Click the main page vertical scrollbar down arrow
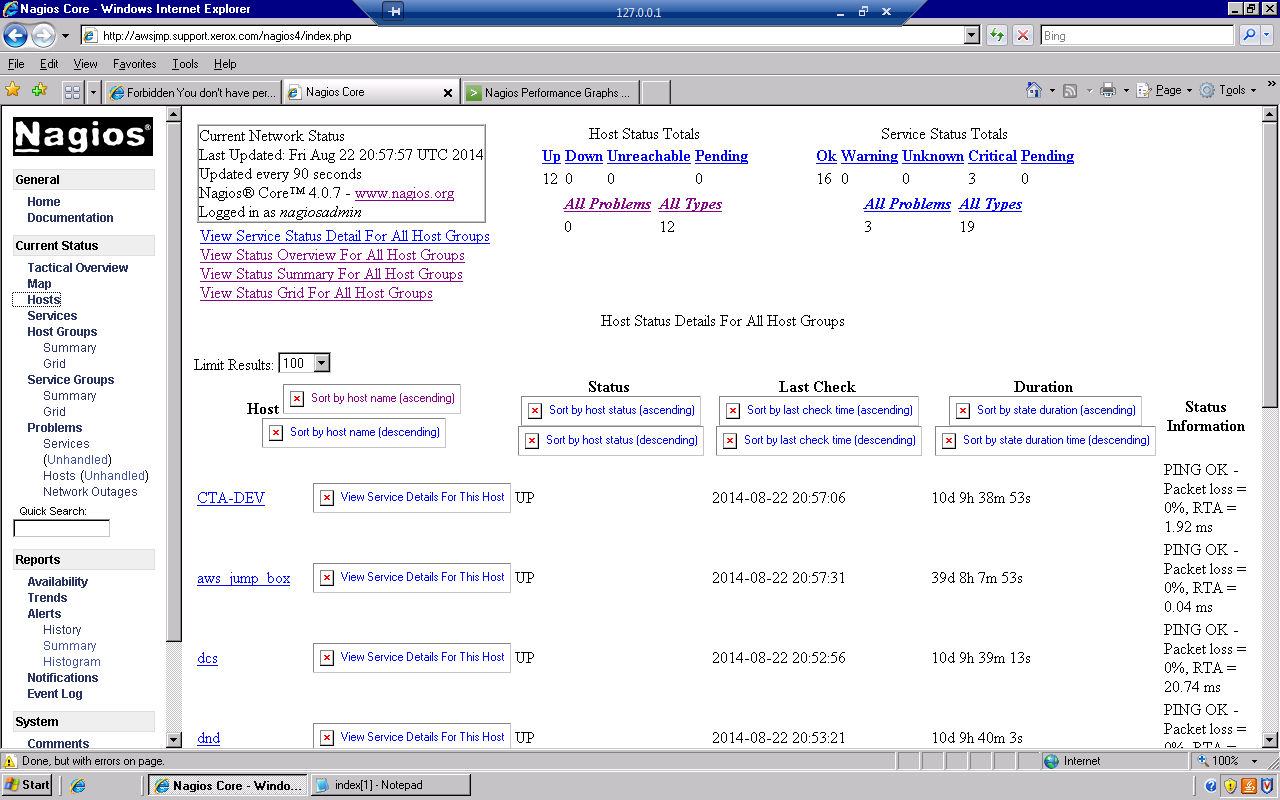The height and width of the screenshot is (800, 1280). point(1270,739)
